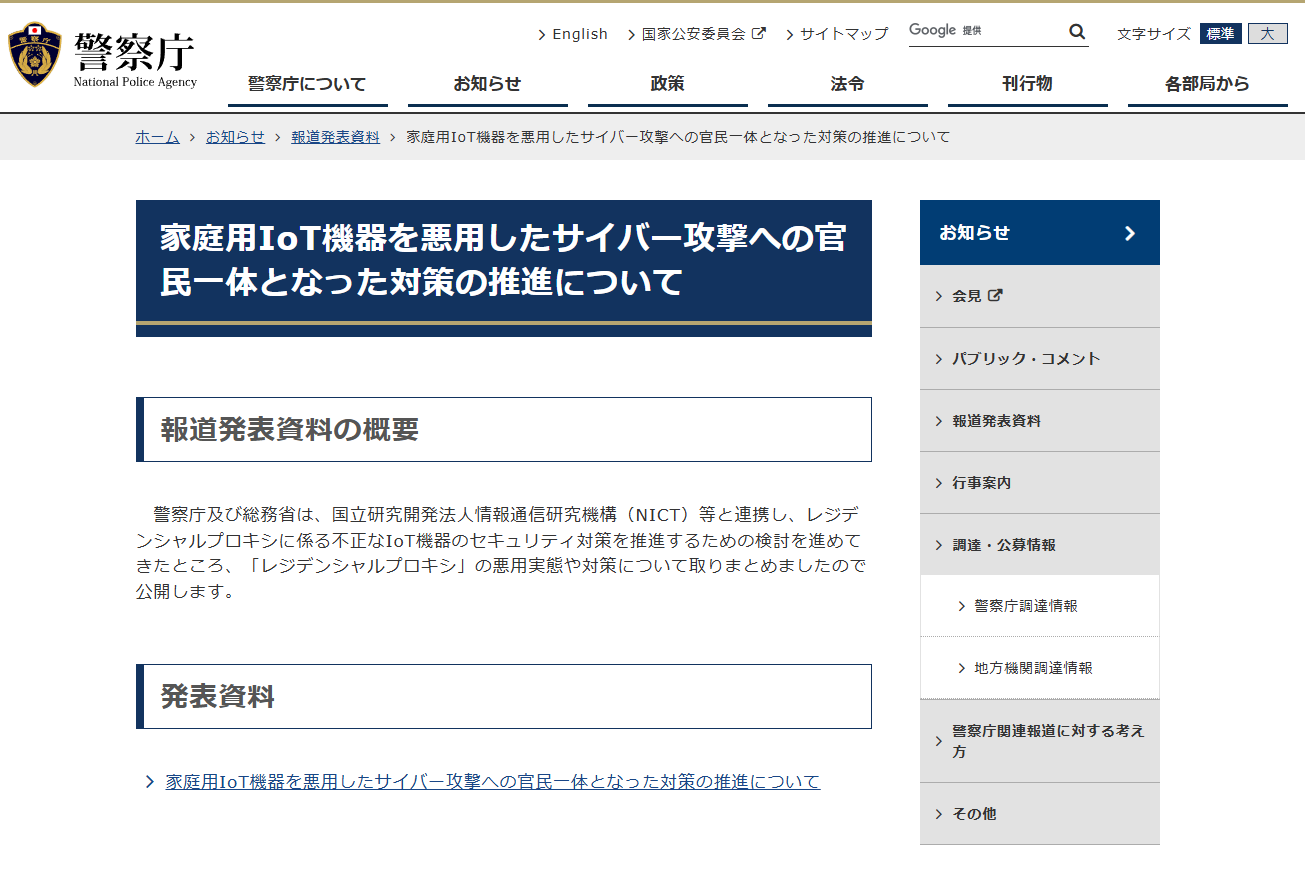
Task: Open 報道発表資料 in the sidebar
Action: (x=1040, y=421)
